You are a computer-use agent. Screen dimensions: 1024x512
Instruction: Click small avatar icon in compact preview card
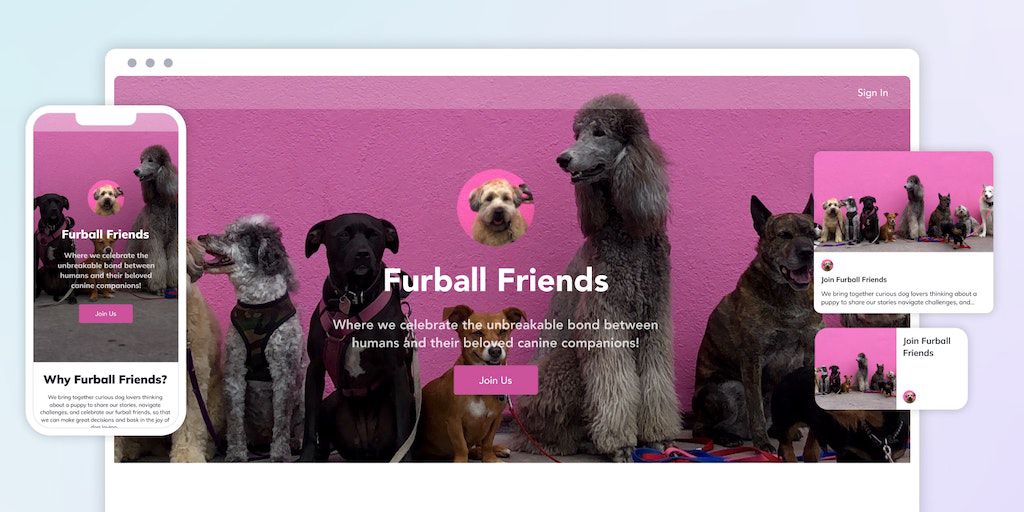[909, 396]
